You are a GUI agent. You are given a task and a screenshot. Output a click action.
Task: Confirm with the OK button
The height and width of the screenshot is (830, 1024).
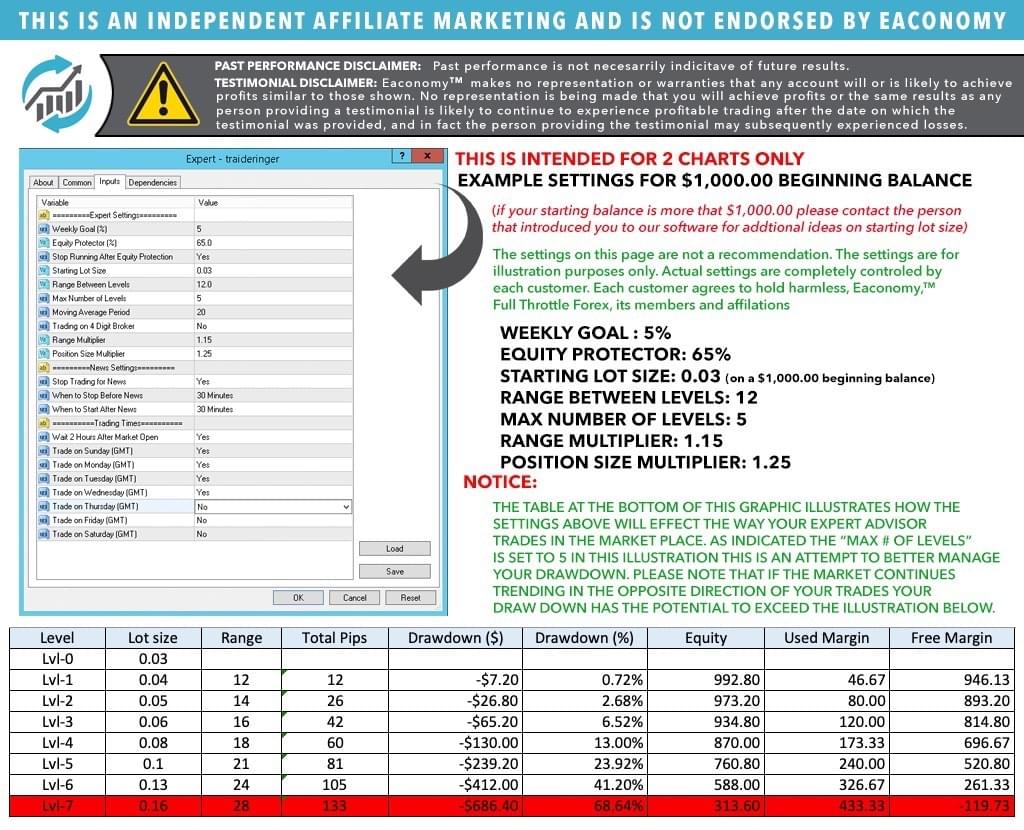pos(298,598)
